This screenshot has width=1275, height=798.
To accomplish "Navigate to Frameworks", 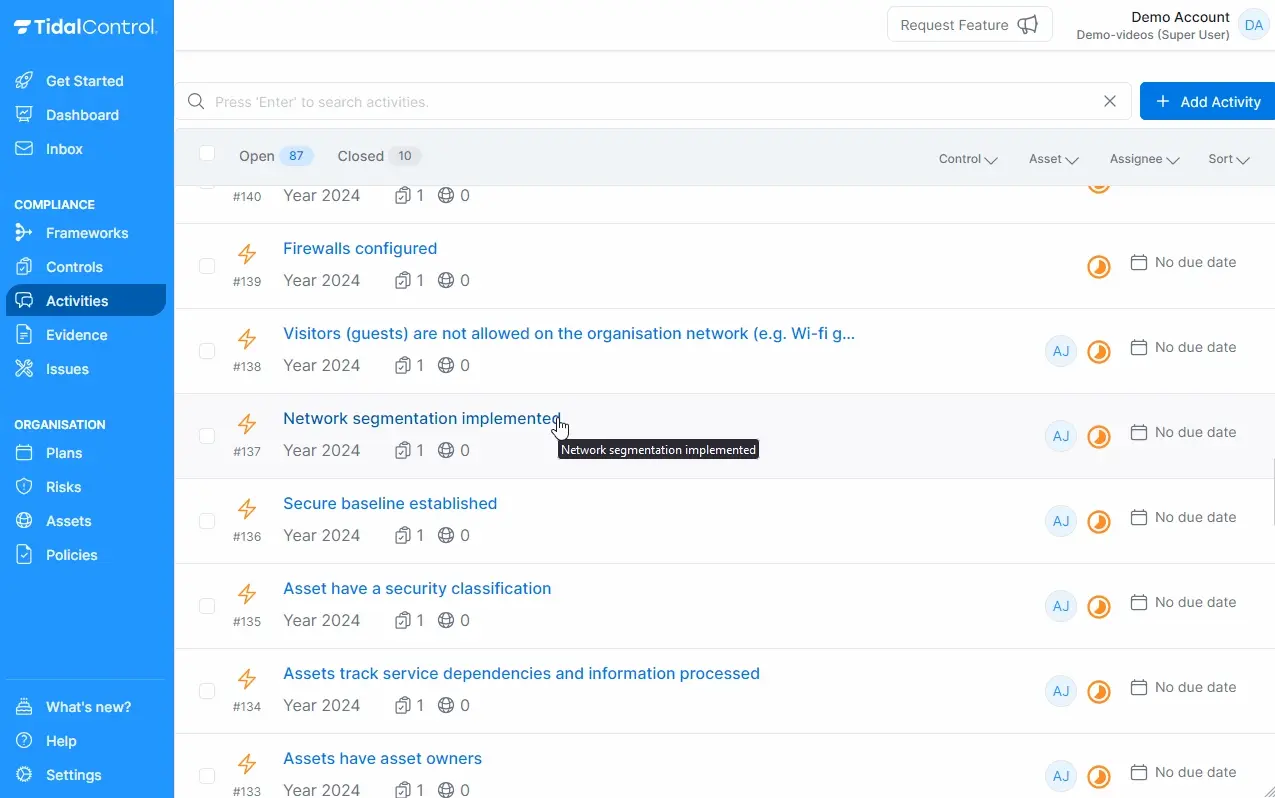I will coord(85,233).
